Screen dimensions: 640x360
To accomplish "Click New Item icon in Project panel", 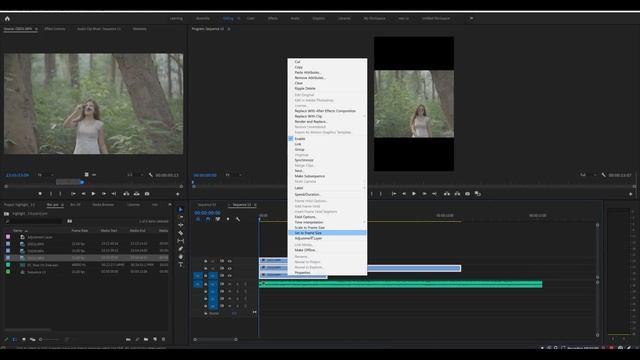I will (155, 339).
